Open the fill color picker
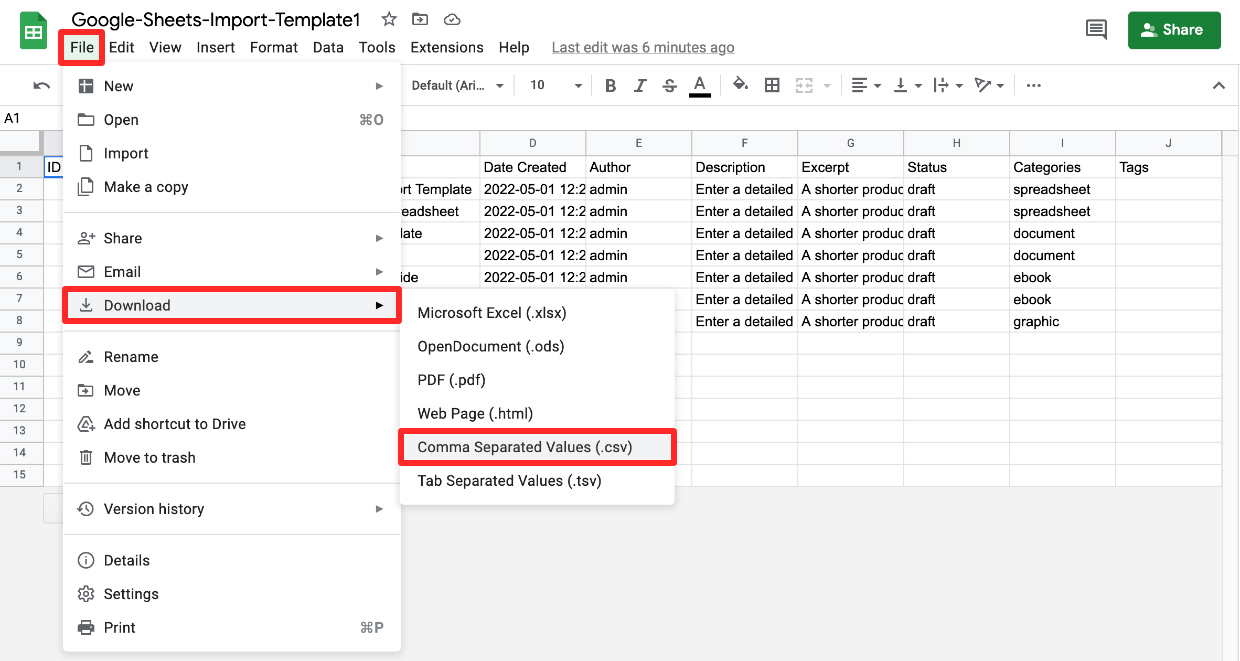Screen dimensions: 1240x661 (740, 85)
